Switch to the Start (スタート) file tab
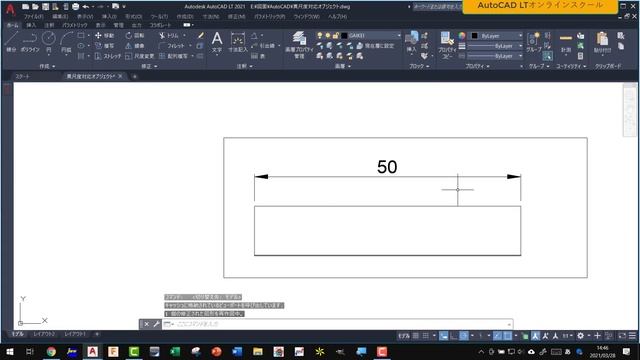This screenshot has width=640, height=360. pos(22,76)
